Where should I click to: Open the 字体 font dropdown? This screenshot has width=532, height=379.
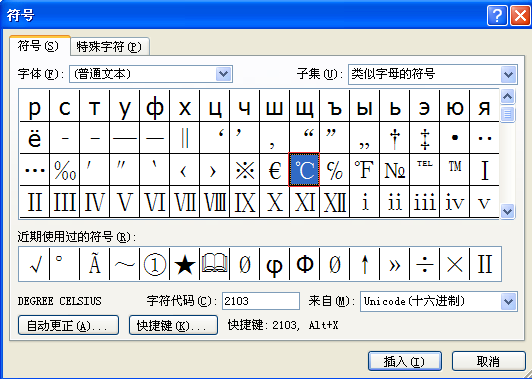[x=151, y=74]
